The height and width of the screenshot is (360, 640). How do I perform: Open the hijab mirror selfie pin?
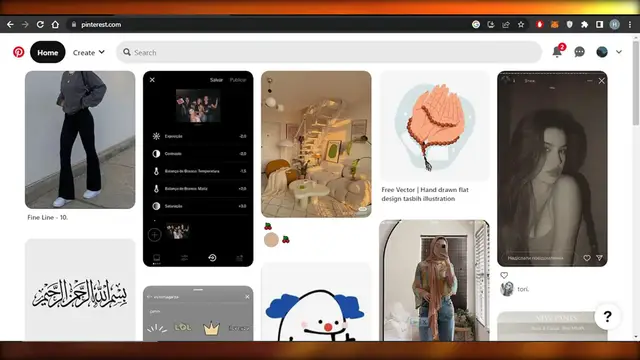click(434, 280)
